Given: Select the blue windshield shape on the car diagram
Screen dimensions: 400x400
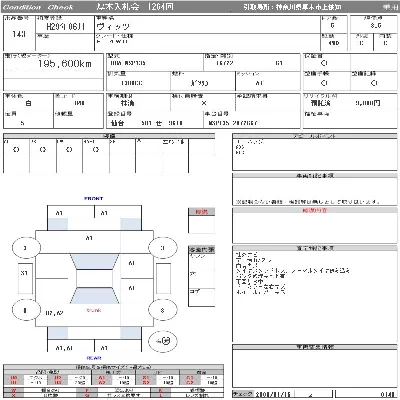Looking at the screenshot, I should (94, 262).
